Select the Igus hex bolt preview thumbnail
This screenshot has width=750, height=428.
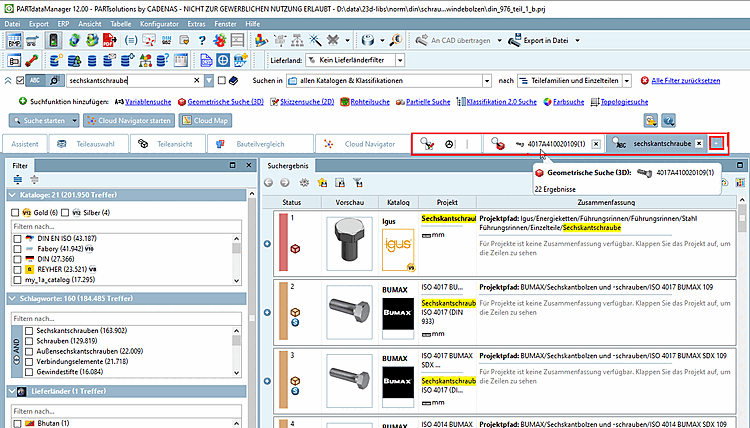coord(347,243)
